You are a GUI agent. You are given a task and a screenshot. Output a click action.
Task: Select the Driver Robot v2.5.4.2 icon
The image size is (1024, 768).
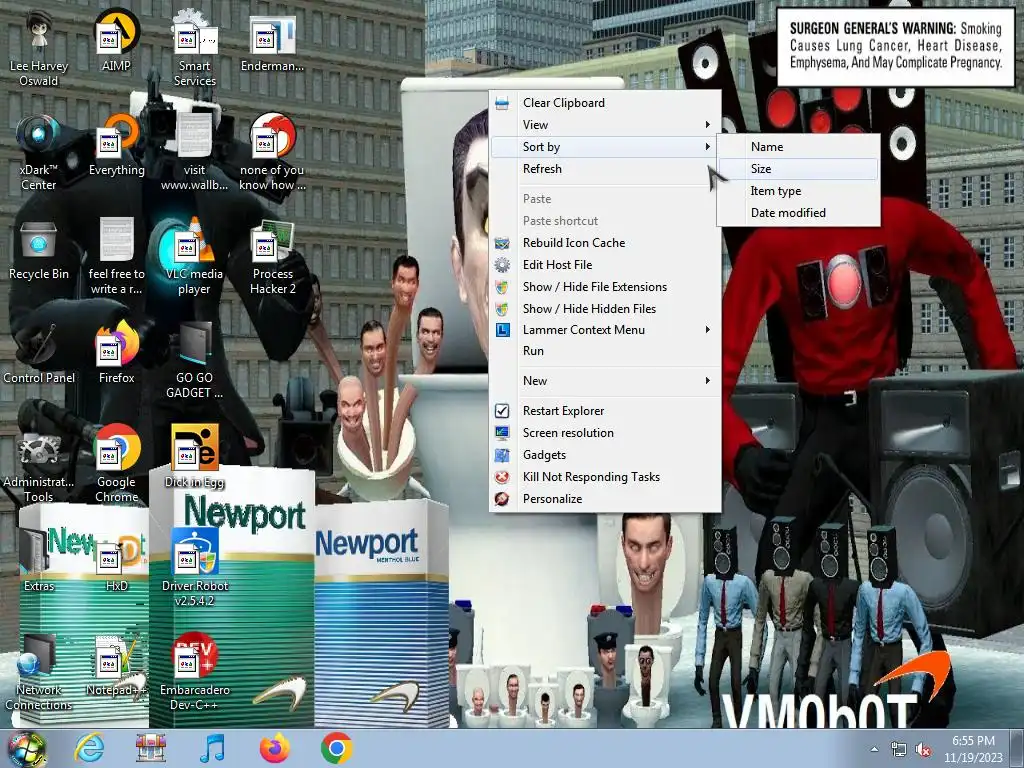point(195,569)
